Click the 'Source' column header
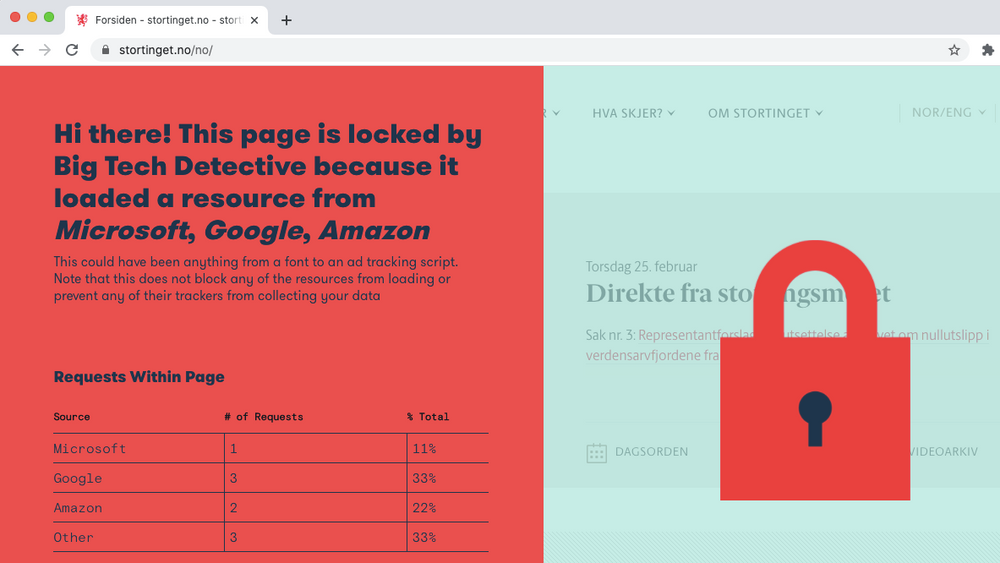Screen dimensions: 1000x563 (71, 416)
